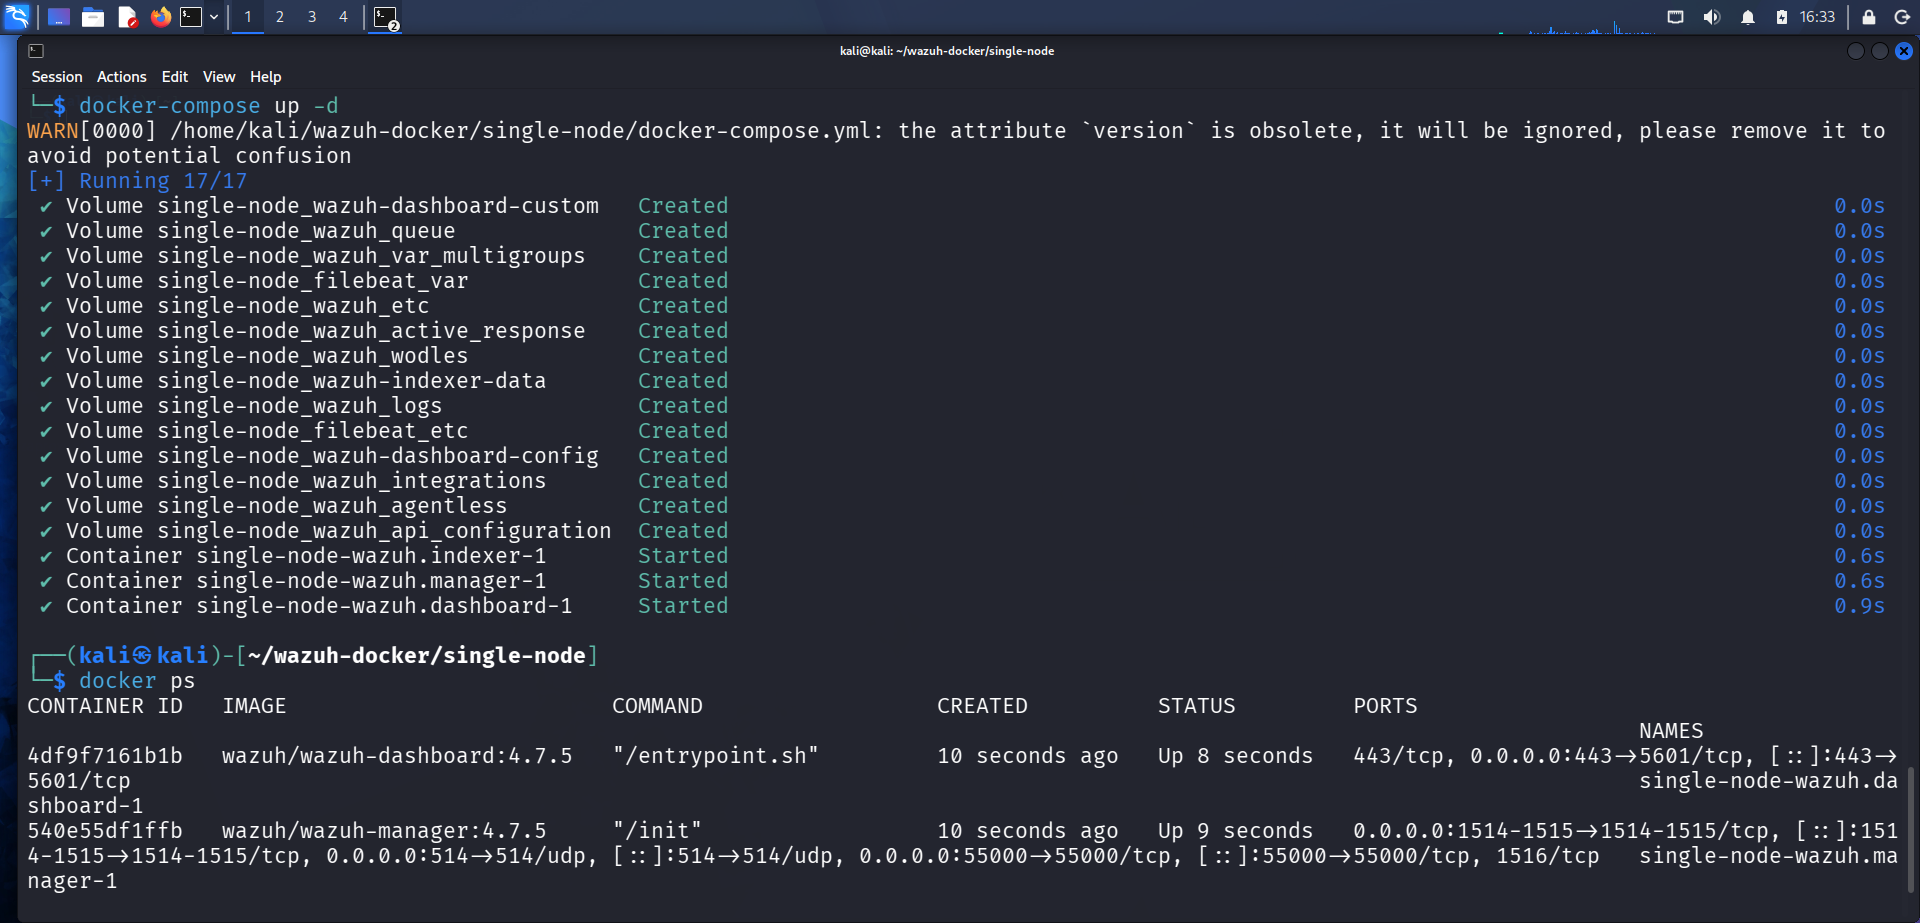This screenshot has width=1920, height=923.
Task: Click 'single-node-wazuh.indexer-1' container name
Action: click(x=371, y=556)
